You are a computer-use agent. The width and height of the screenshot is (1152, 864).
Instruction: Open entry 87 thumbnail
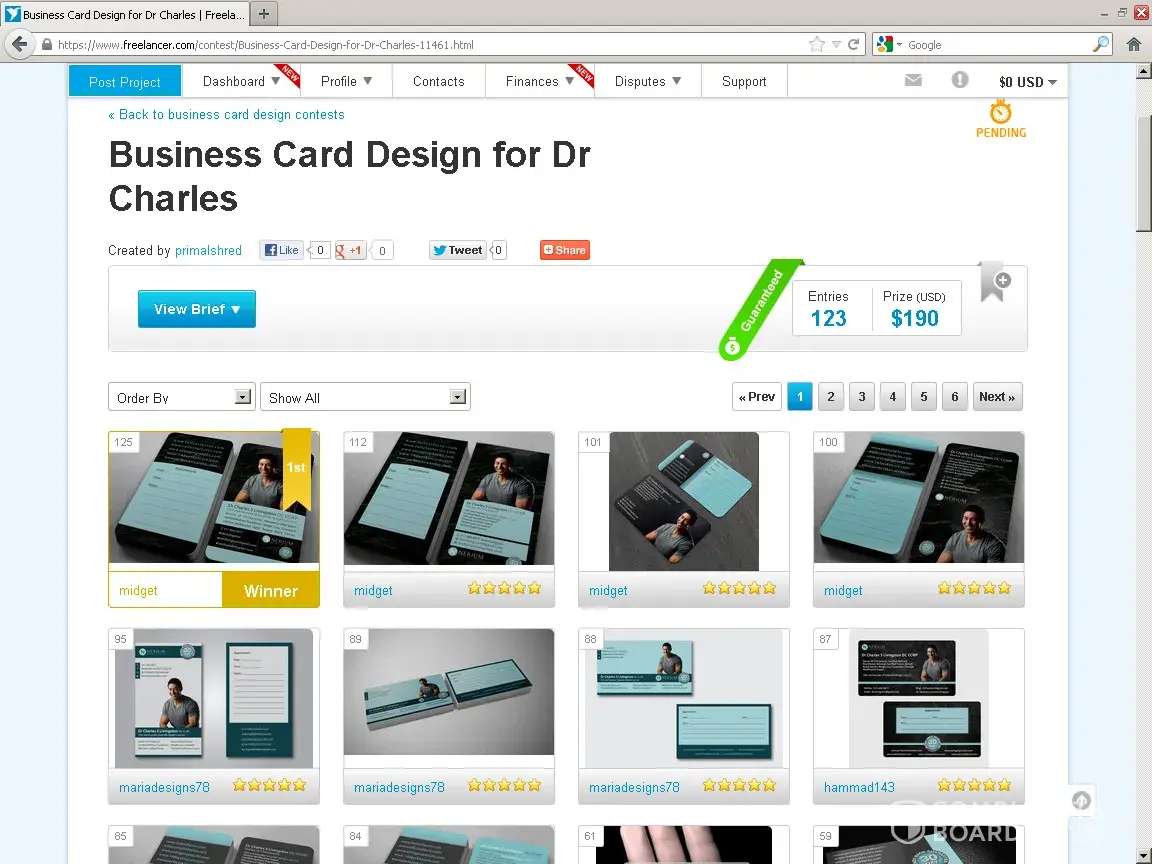point(918,698)
